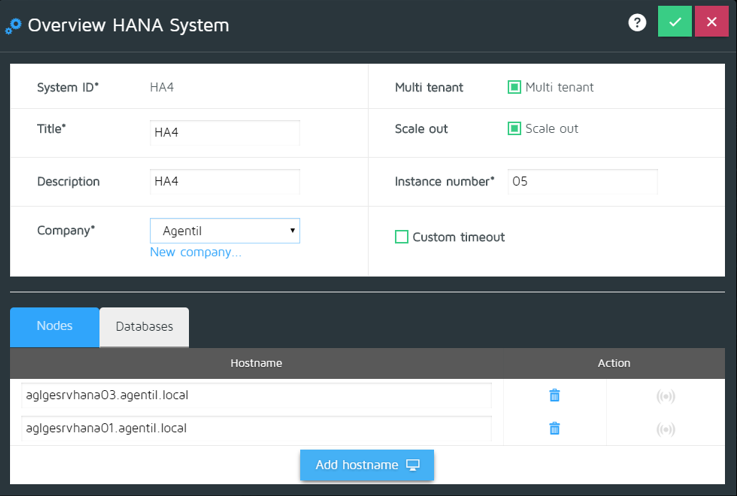Click the aglgesrvhana03.agentil.local hostname field
The width and height of the screenshot is (737, 496).
point(256,395)
